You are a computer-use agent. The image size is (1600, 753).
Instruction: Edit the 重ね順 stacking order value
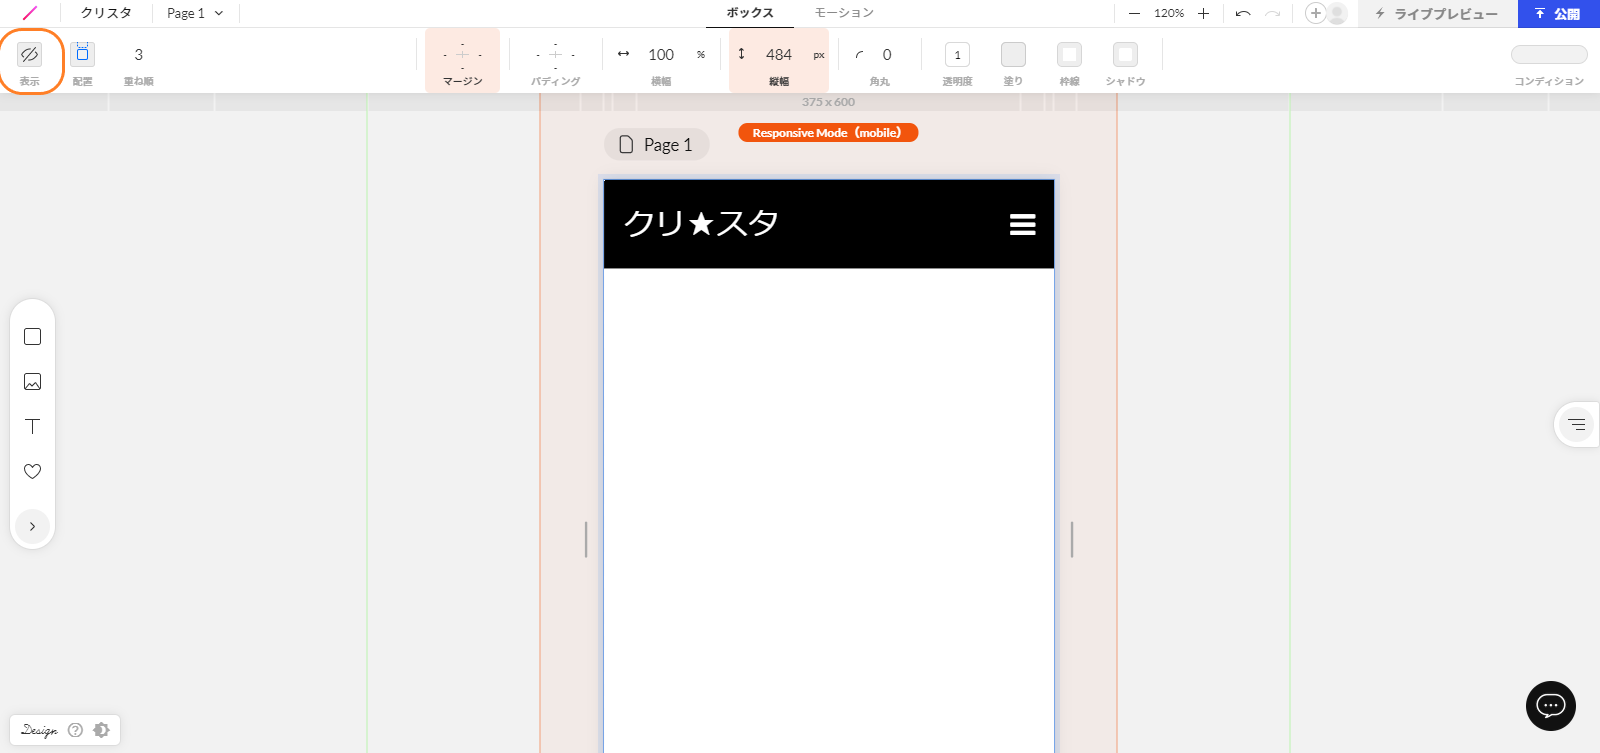pos(139,55)
